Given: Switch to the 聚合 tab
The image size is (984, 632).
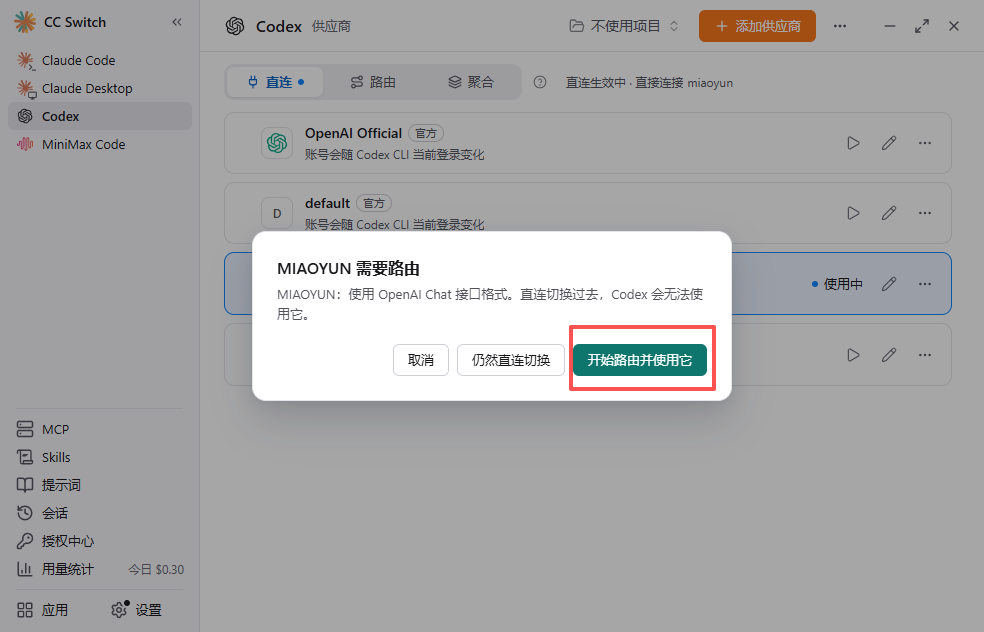Looking at the screenshot, I should click(x=471, y=82).
